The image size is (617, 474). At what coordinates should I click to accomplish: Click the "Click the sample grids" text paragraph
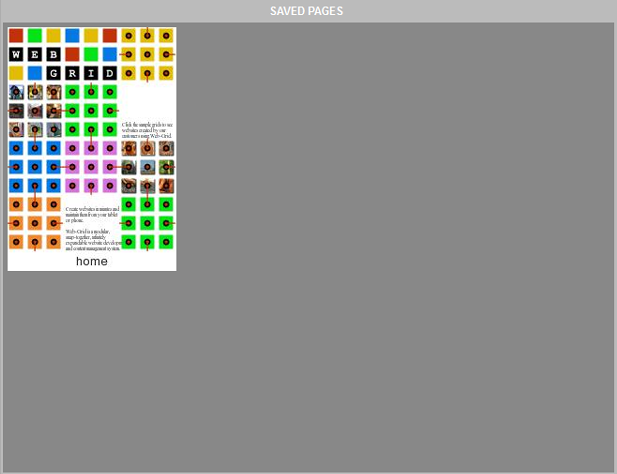coord(147,130)
